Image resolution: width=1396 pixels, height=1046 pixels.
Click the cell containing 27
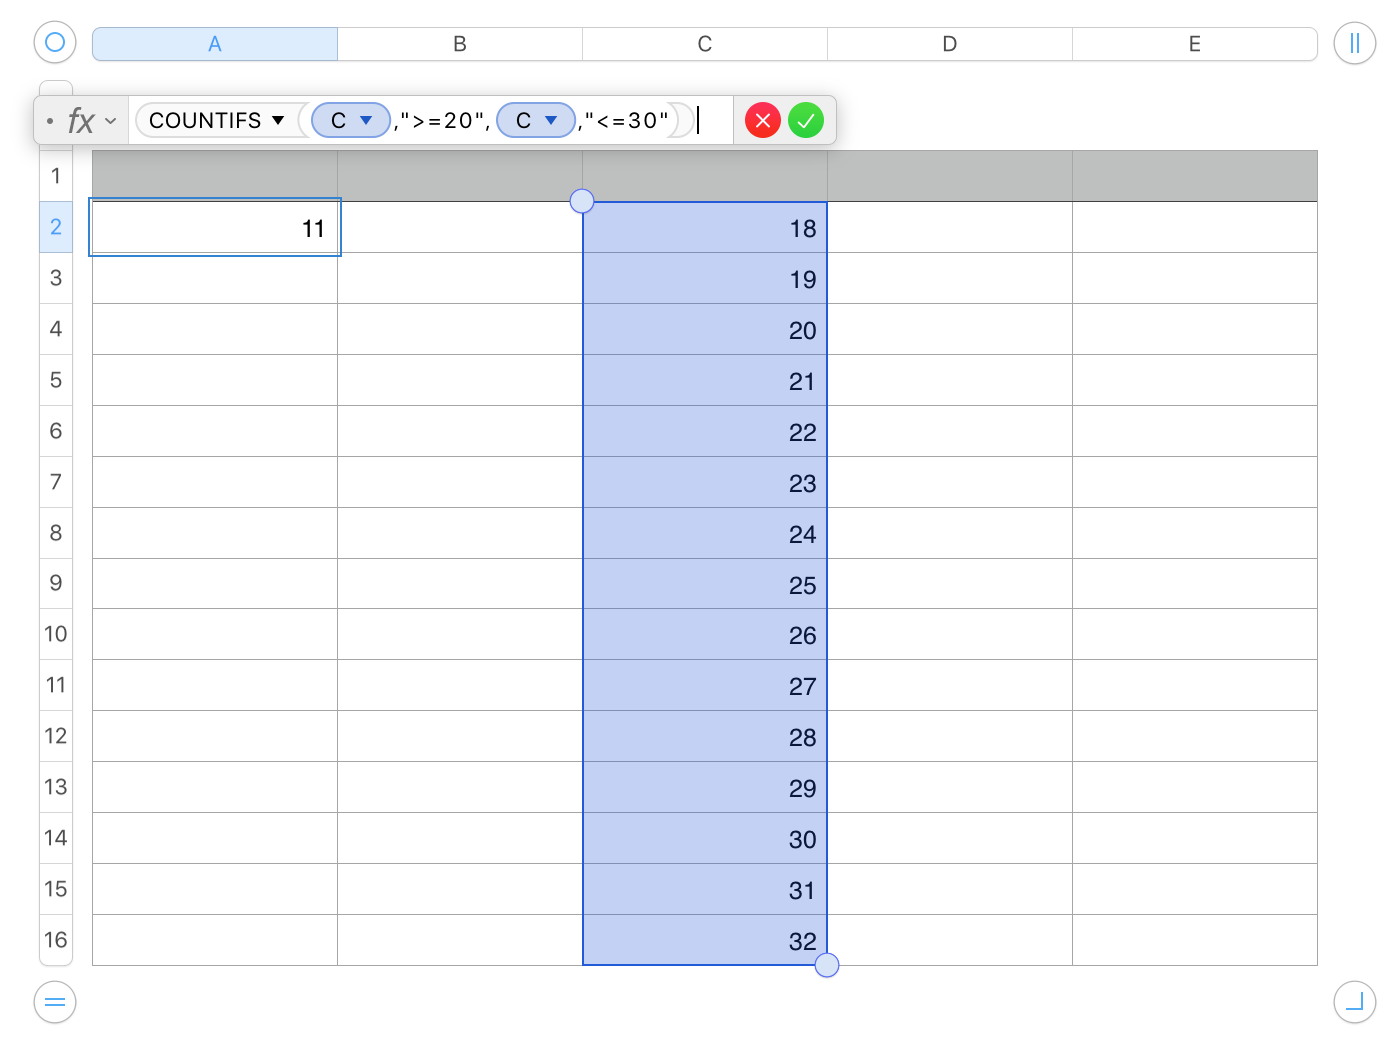[x=705, y=685]
